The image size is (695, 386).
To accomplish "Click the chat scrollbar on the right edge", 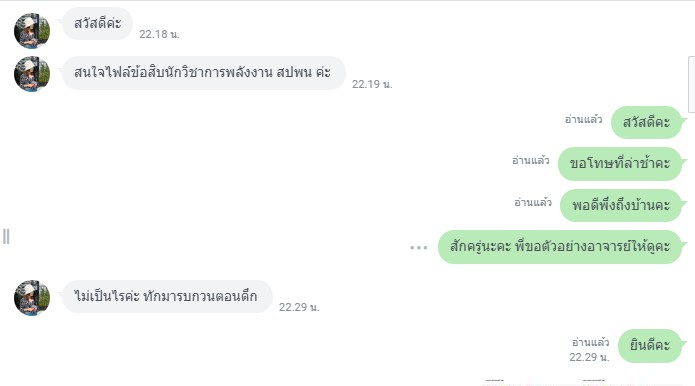I will [x=691, y=84].
